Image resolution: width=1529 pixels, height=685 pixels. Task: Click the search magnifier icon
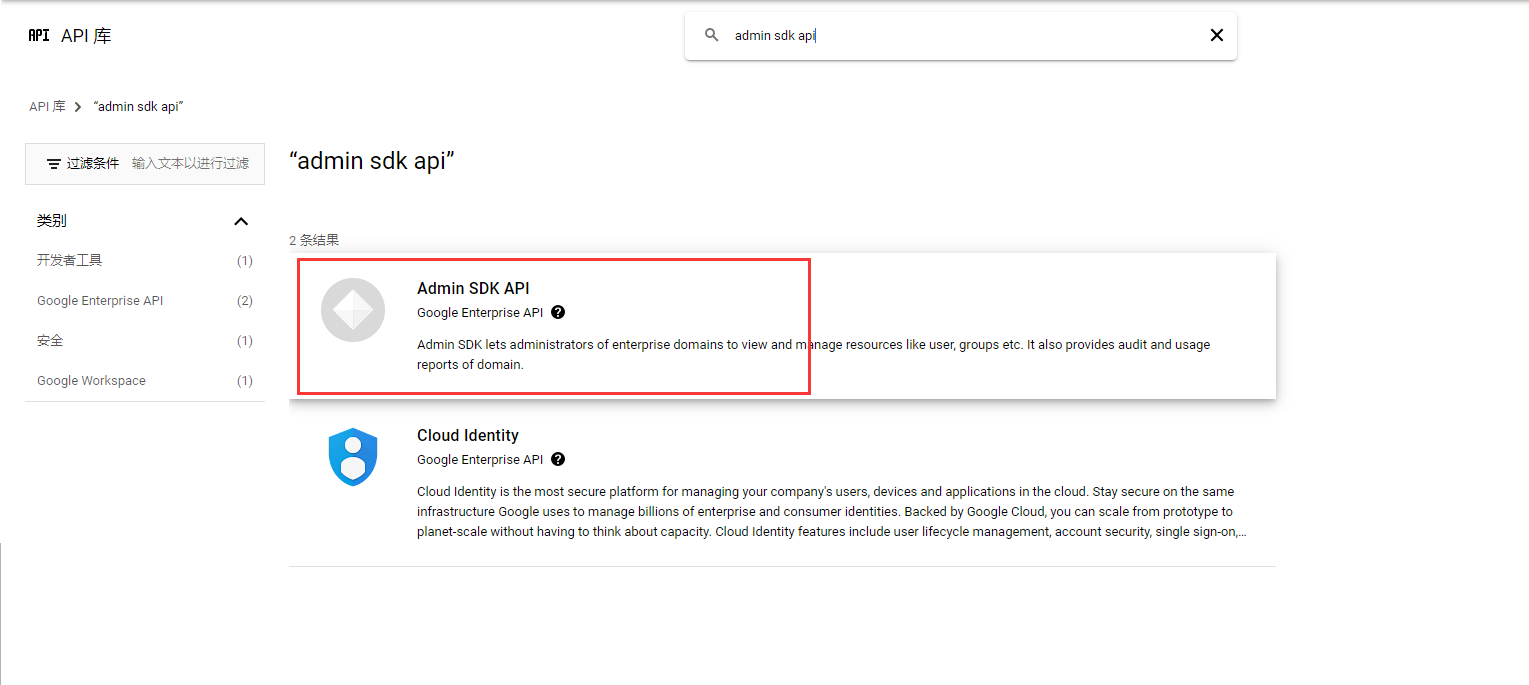[x=710, y=35]
